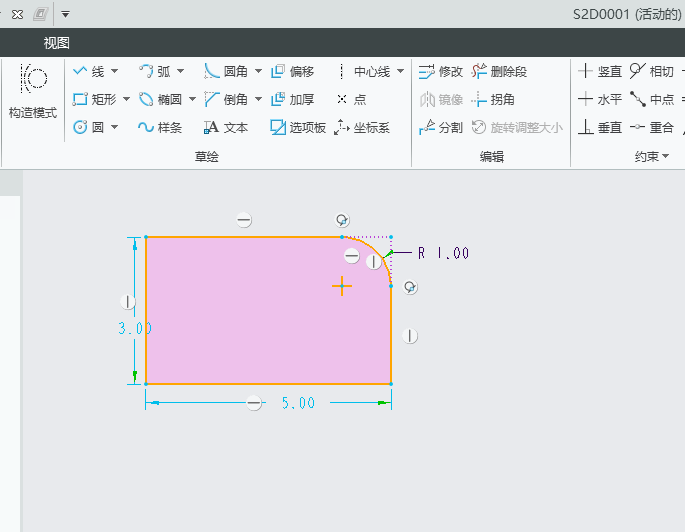Apply the Coincident (重合) constraint
The width and height of the screenshot is (685, 532).
click(652, 128)
